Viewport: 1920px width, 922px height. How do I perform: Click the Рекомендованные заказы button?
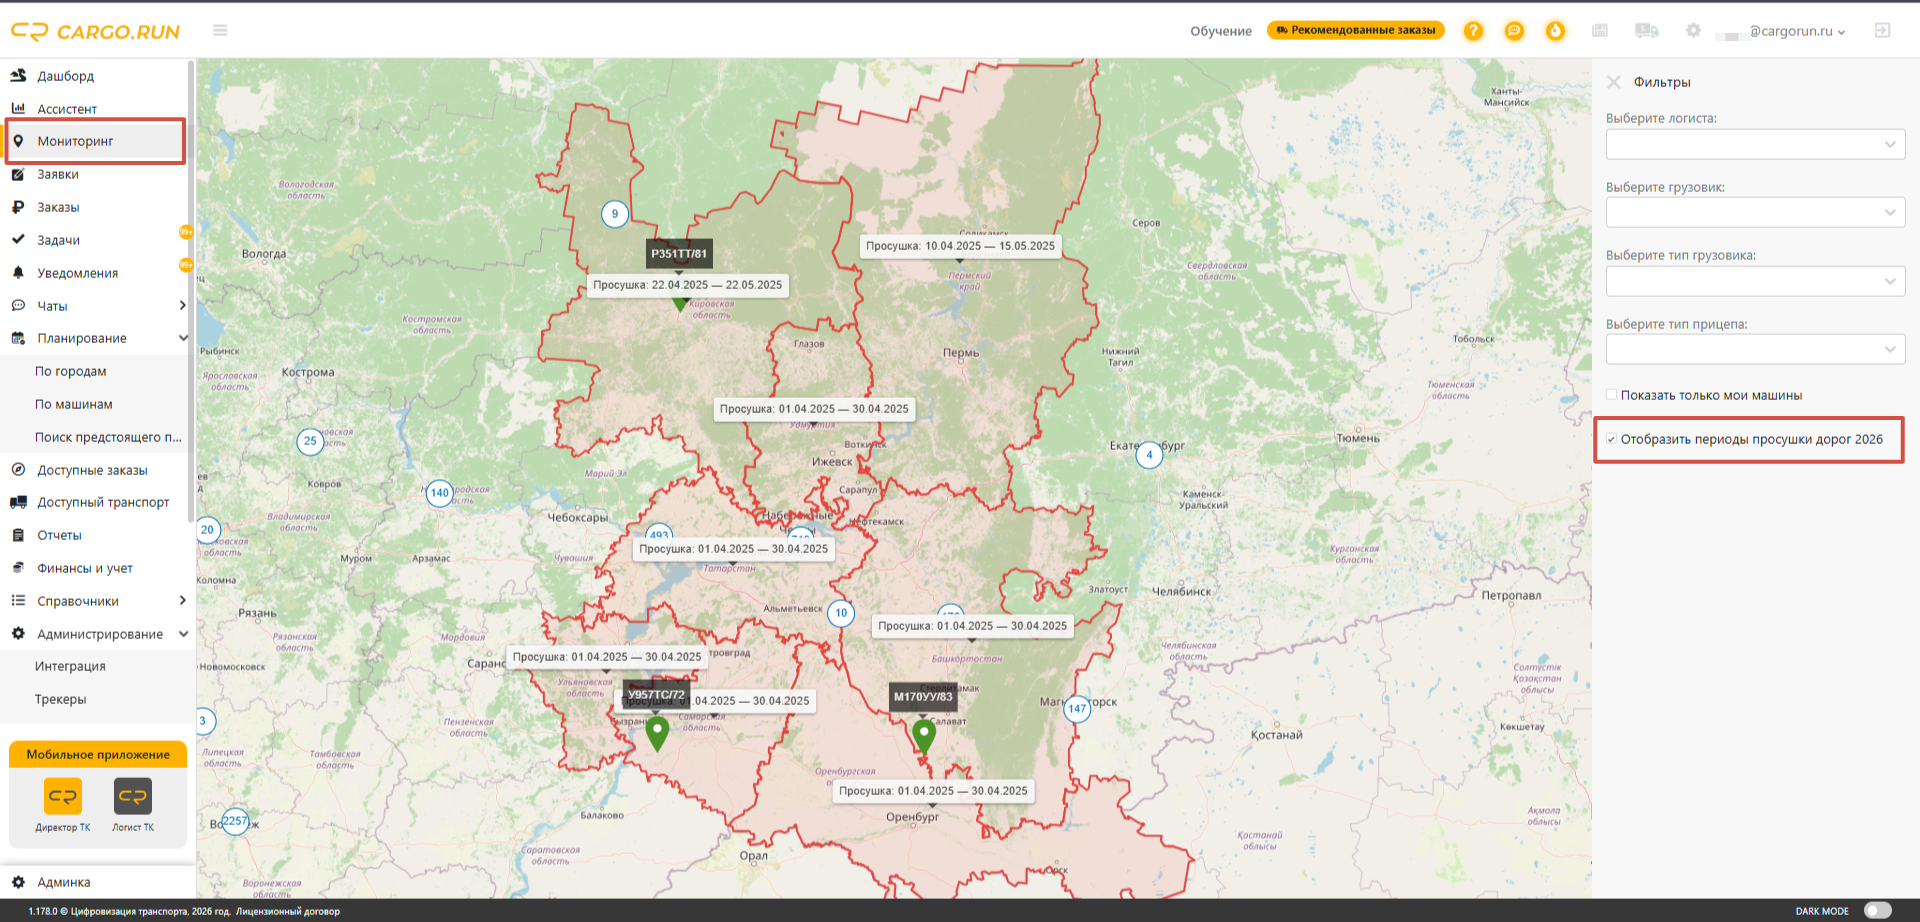[1356, 30]
